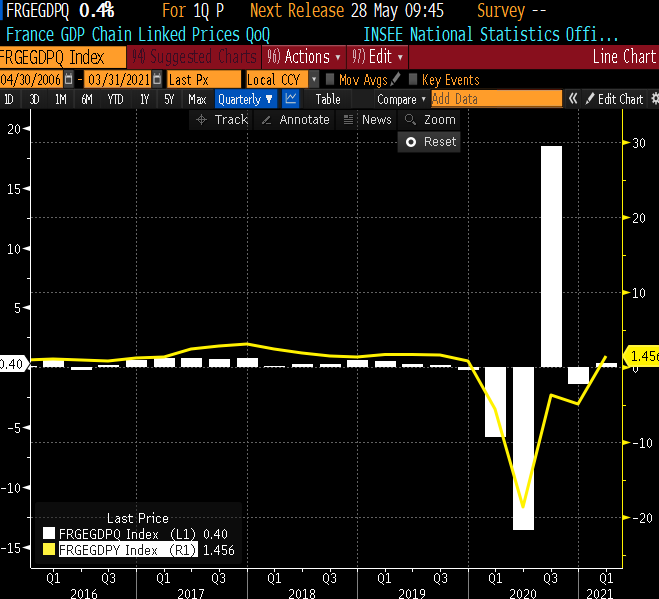This screenshot has height=599, width=659.
Task: Open the News overlay on chart
Action: tap(367, 120)
